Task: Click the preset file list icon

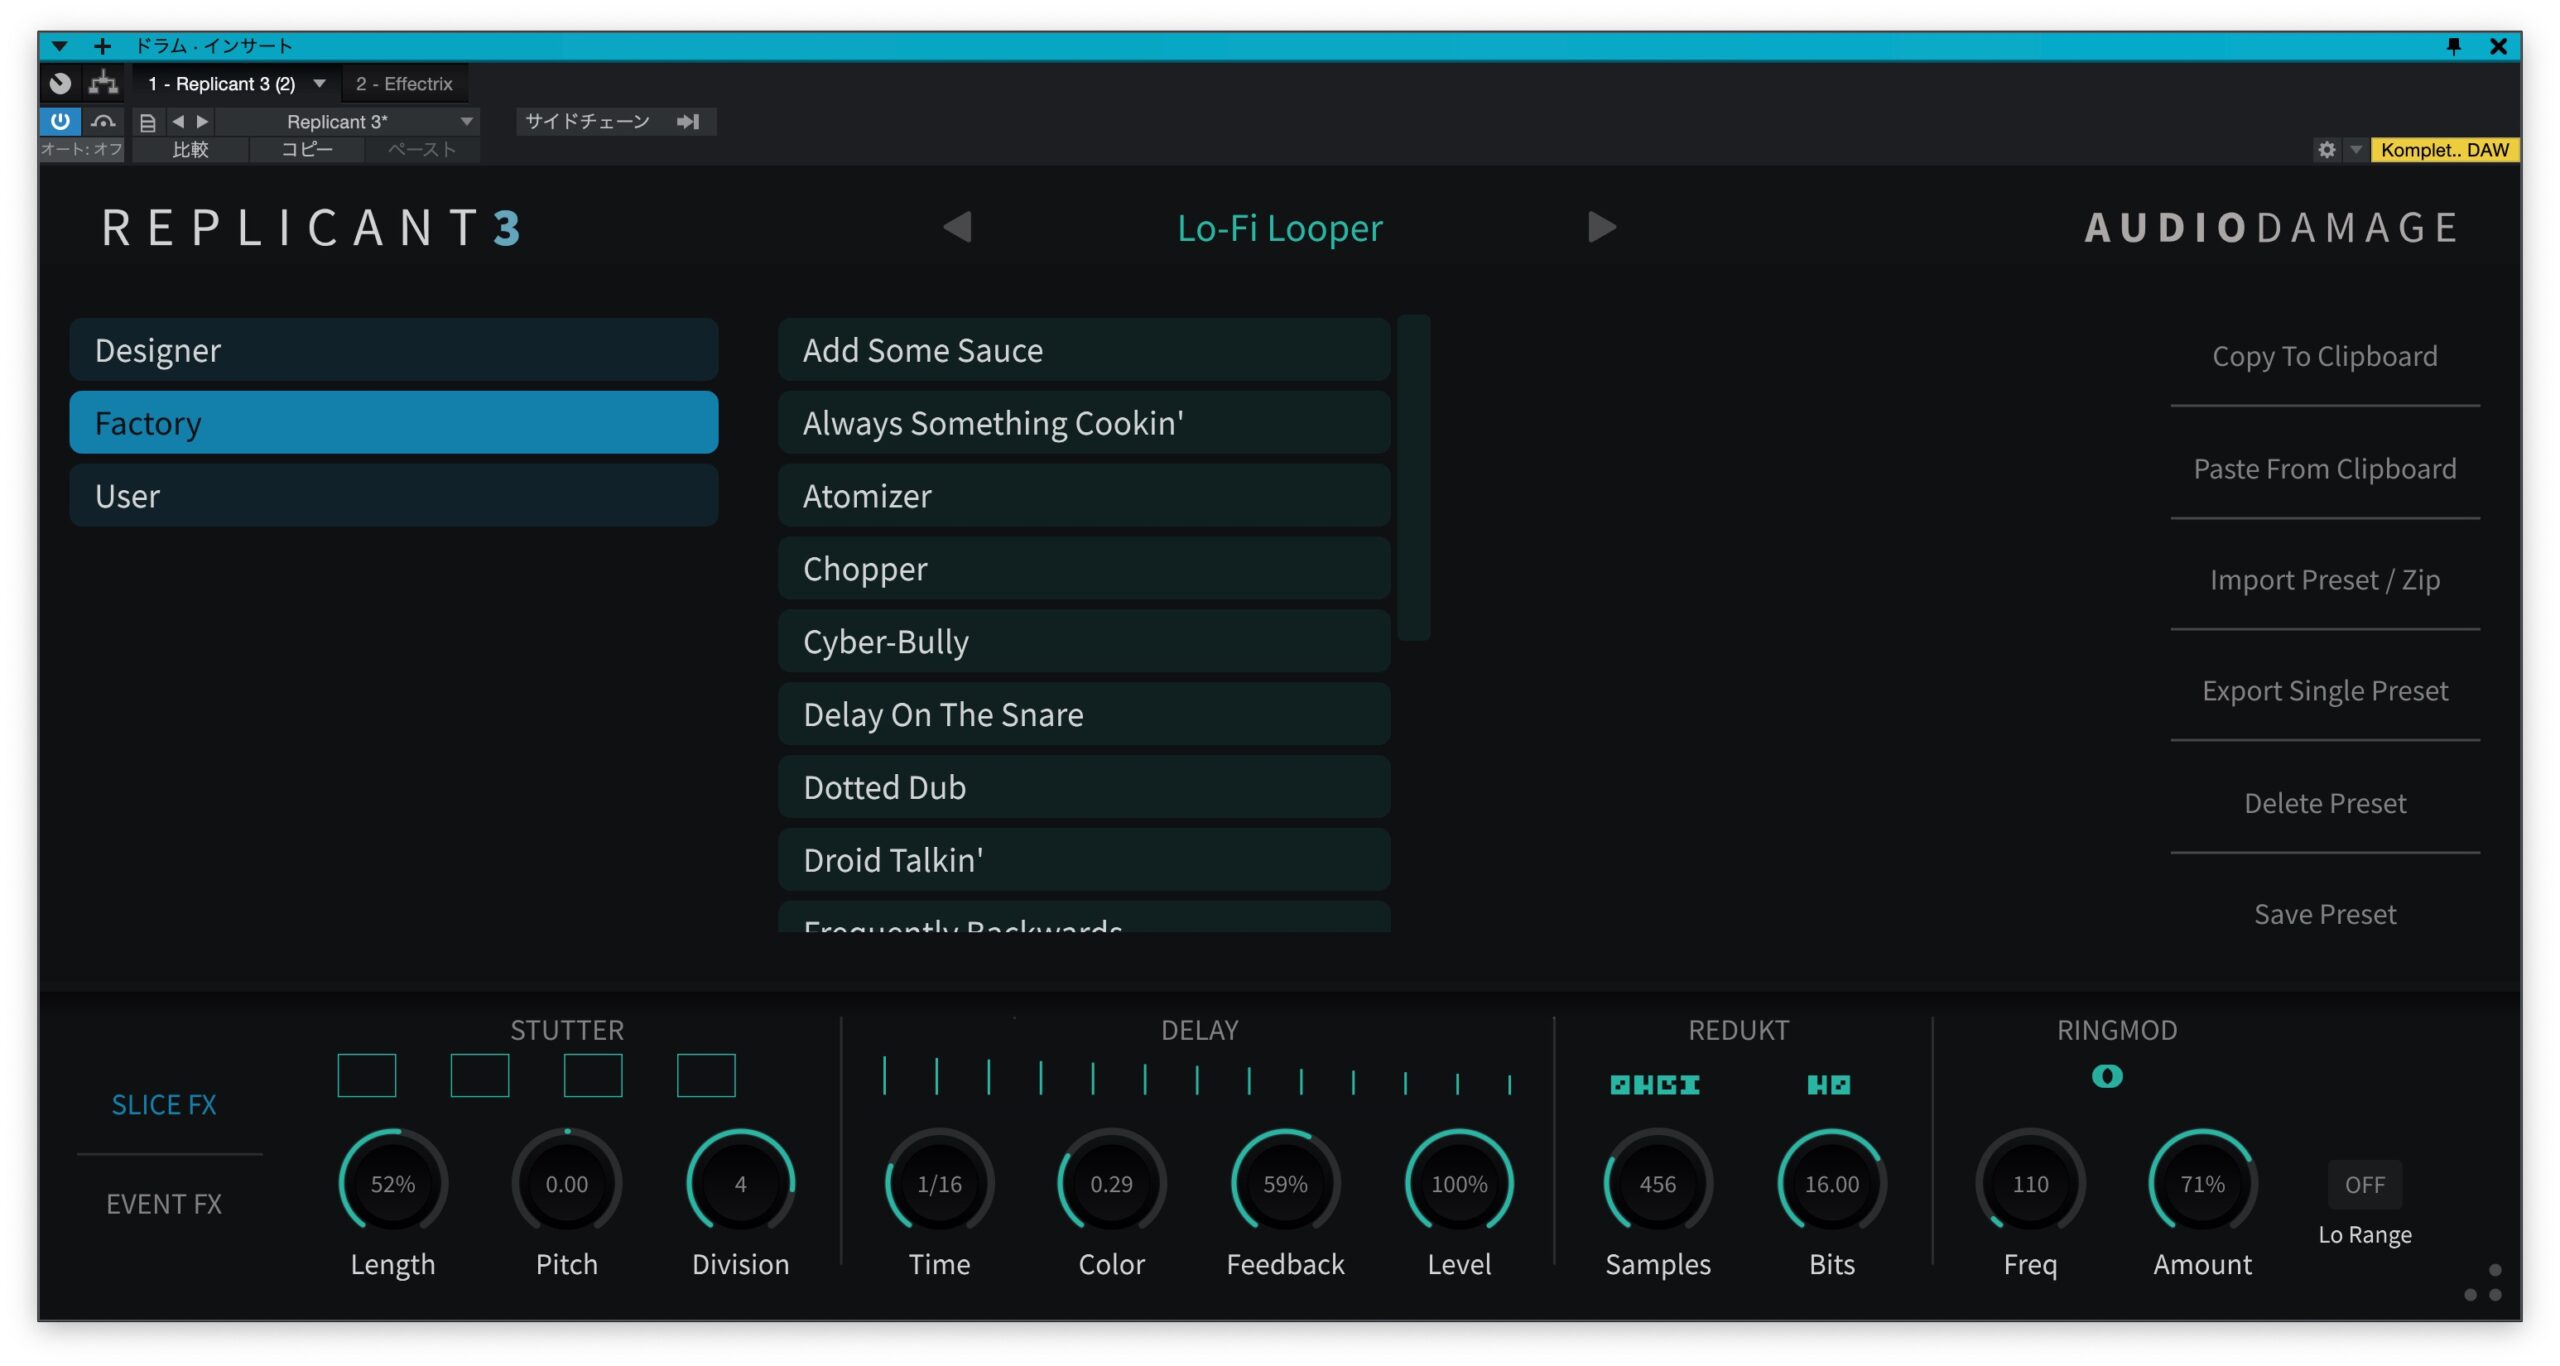Action: [x=148, y=121]
